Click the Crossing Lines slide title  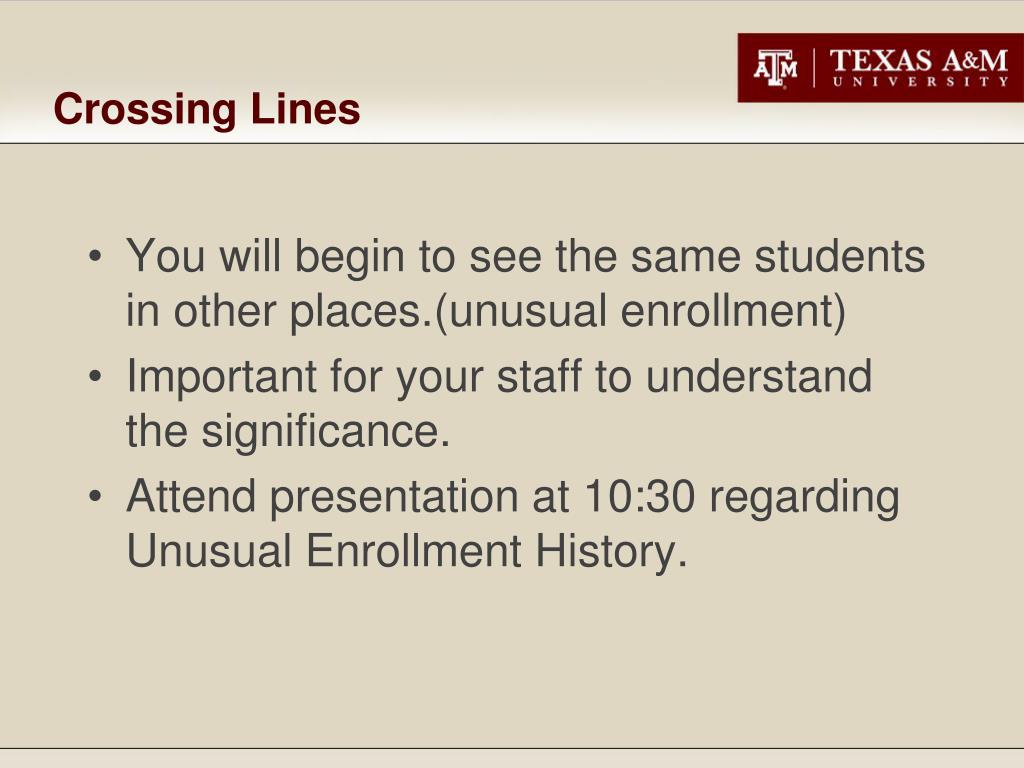point(207,108)
